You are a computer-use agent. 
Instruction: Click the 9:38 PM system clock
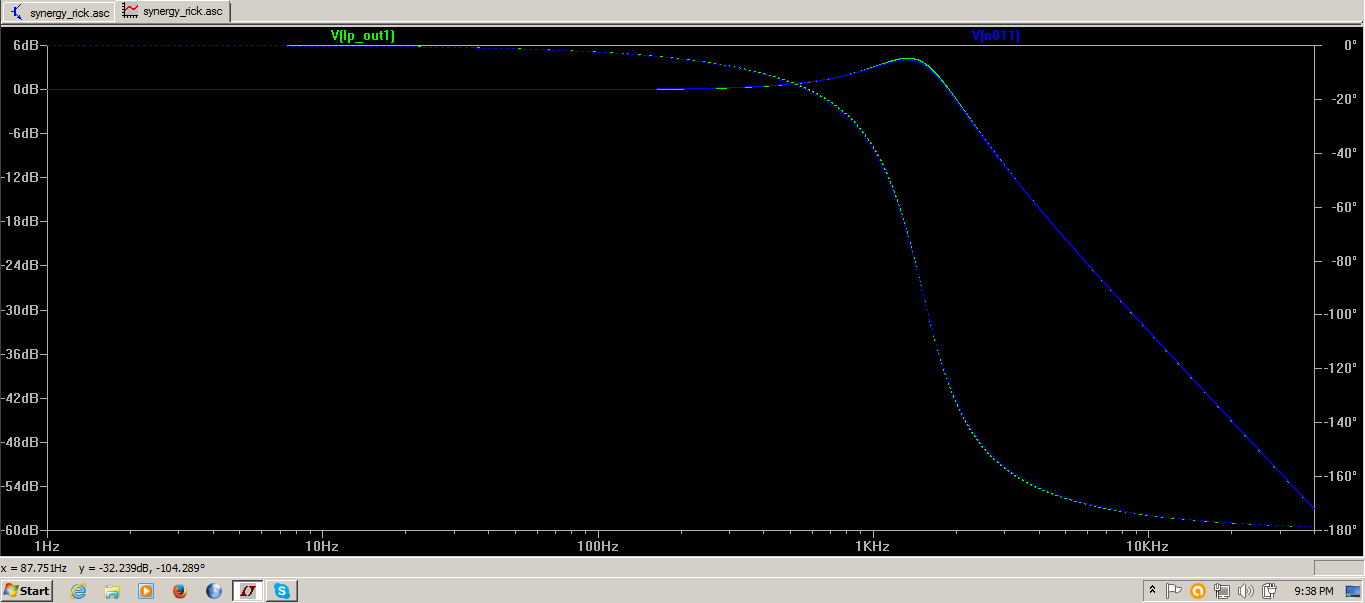coord(1314,591)
